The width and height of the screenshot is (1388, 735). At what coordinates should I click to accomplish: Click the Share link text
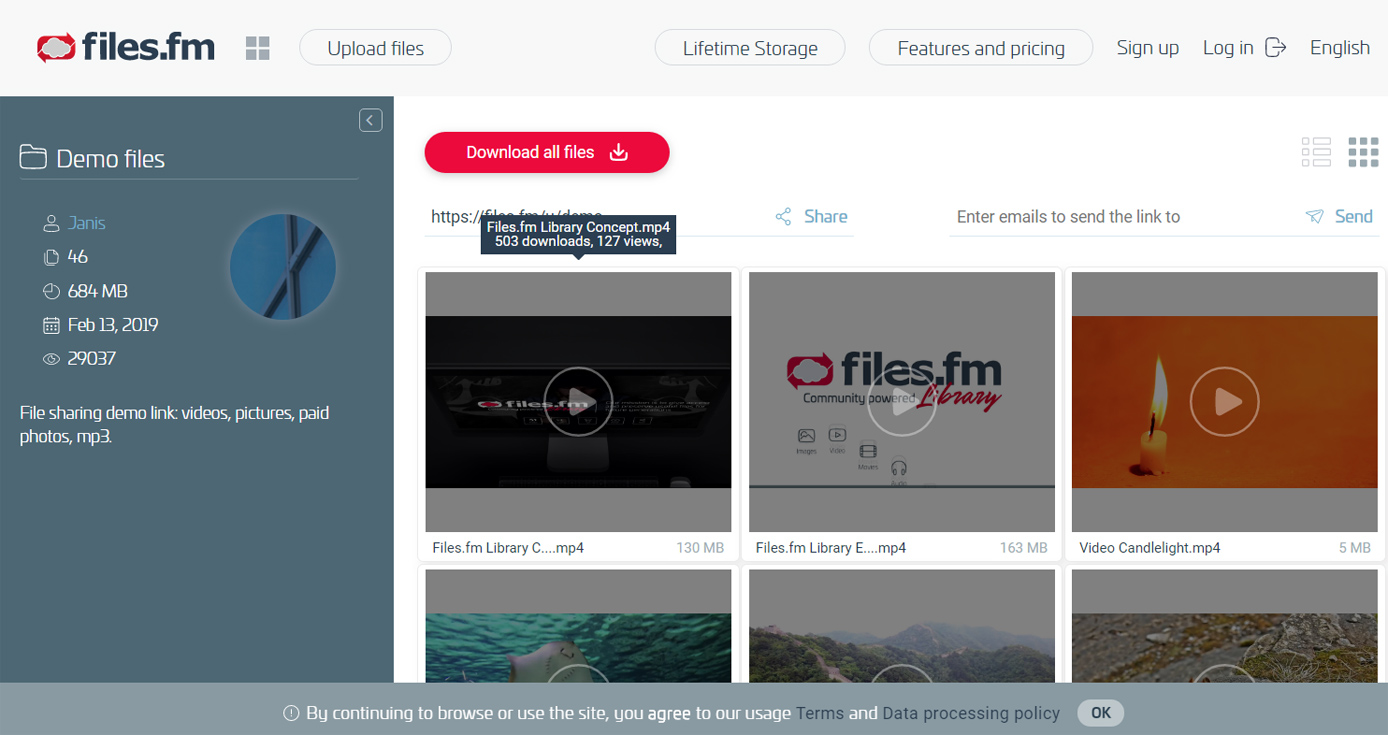click(826, 216)
